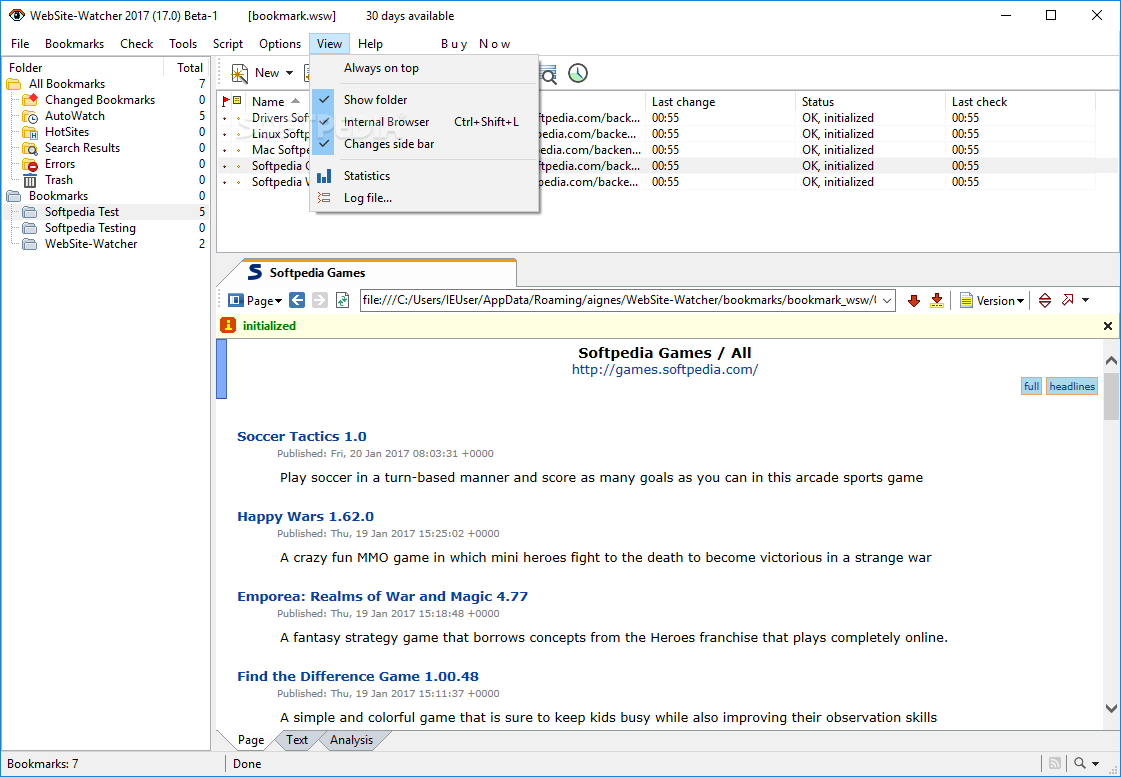Open dropdown arrow after external-open icon
The image size is (1121, 777).
click(1085, 300)
